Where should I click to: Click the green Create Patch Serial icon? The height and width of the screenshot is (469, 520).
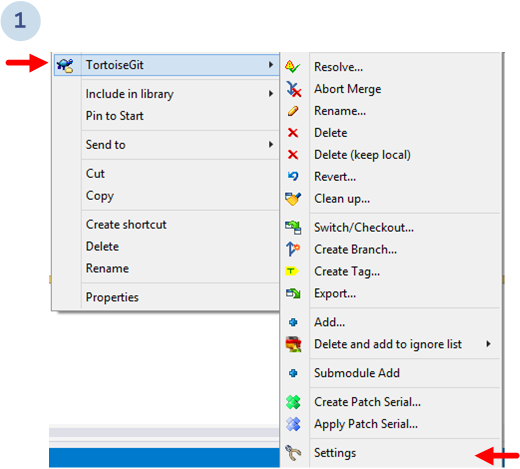(293, 402)
